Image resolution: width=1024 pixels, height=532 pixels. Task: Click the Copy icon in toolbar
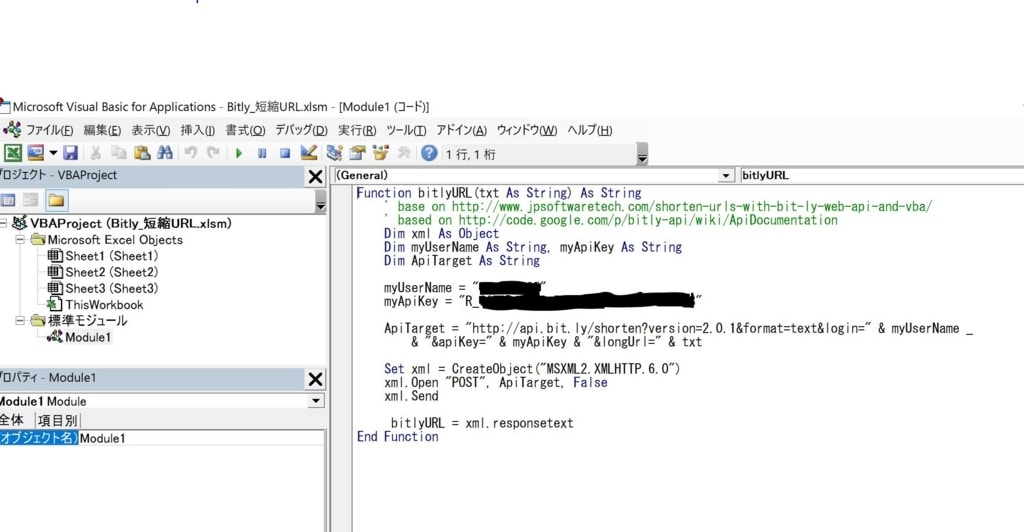point(119,153)
